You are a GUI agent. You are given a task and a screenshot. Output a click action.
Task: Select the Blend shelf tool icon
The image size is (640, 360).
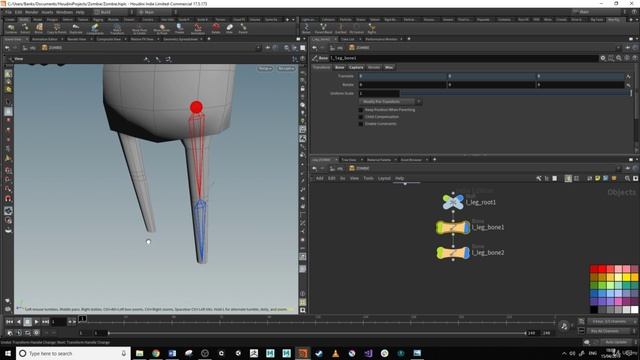click(x=39, y=29)
